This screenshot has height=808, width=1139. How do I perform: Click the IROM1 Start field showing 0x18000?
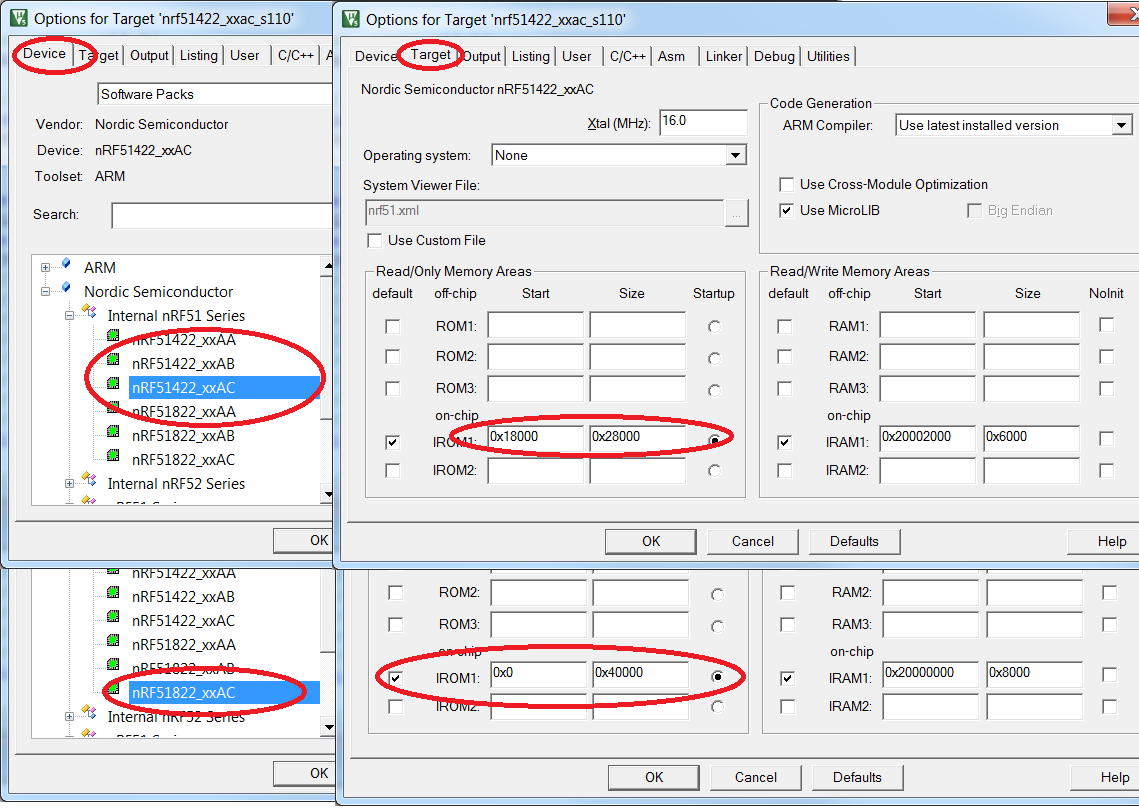click(535, 438)
